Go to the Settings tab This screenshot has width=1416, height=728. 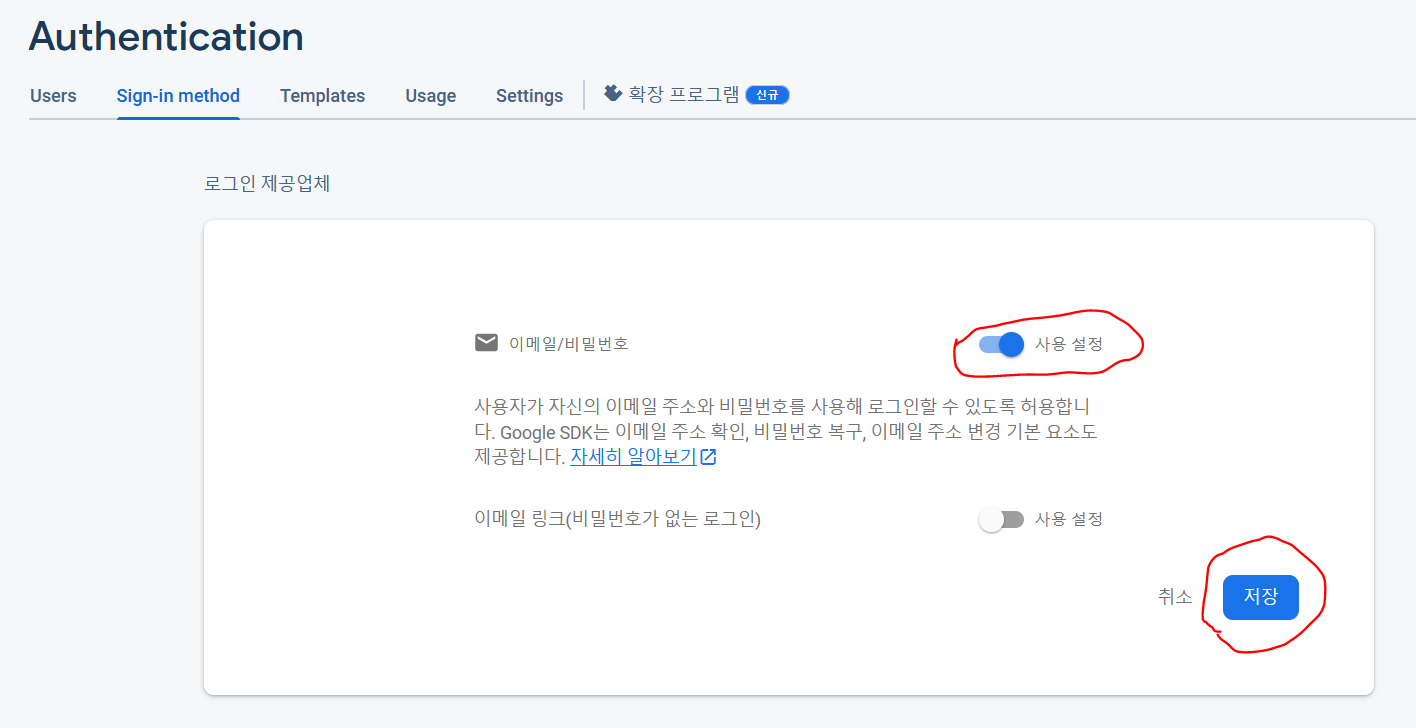[x=529, y=96]
